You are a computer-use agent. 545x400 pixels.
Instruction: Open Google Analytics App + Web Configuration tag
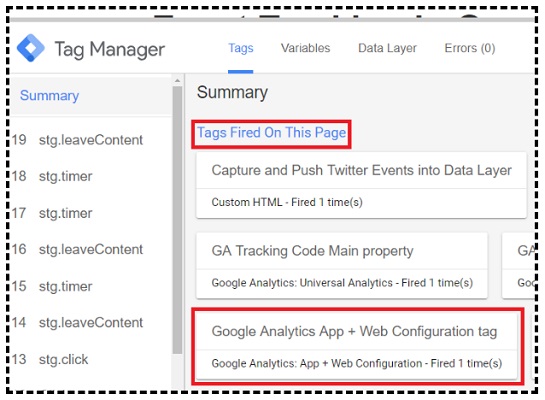(357, 346)
